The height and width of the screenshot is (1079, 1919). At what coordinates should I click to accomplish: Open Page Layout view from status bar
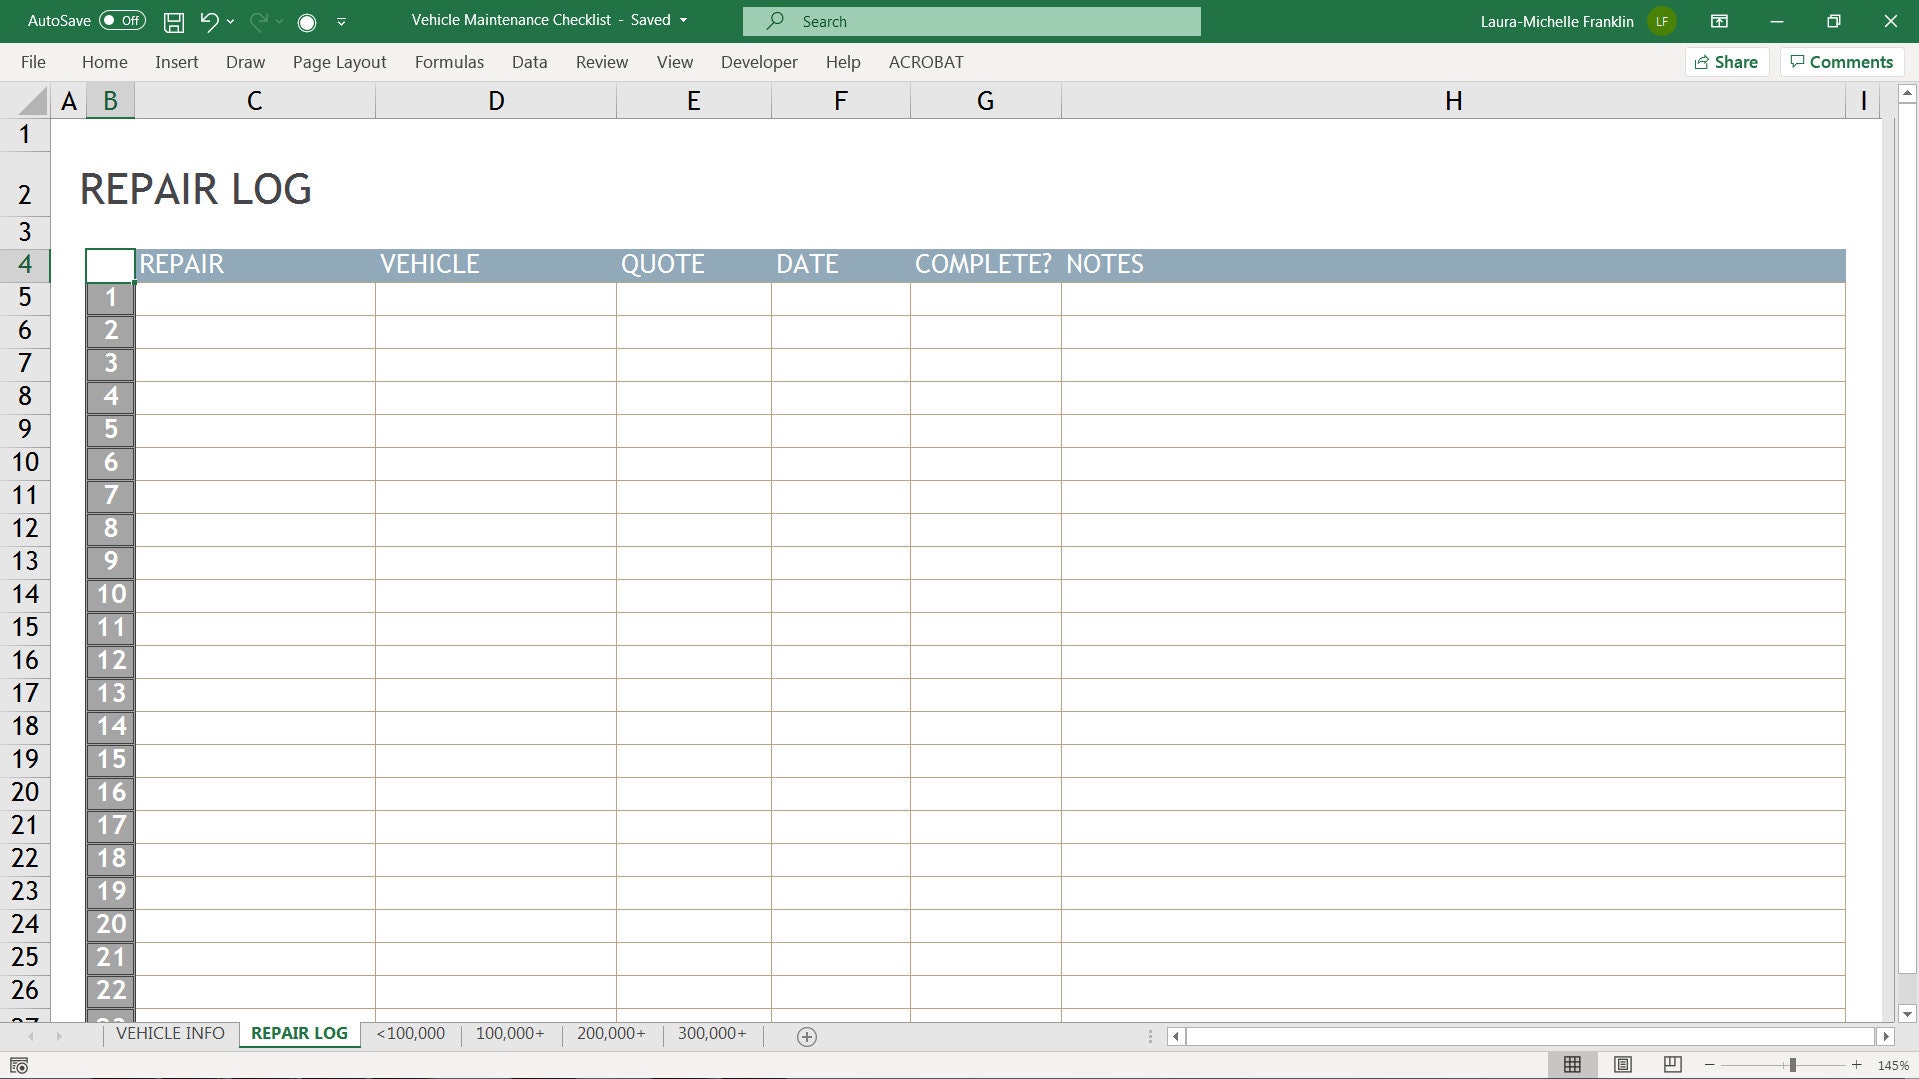[x=1622, y=1064]
